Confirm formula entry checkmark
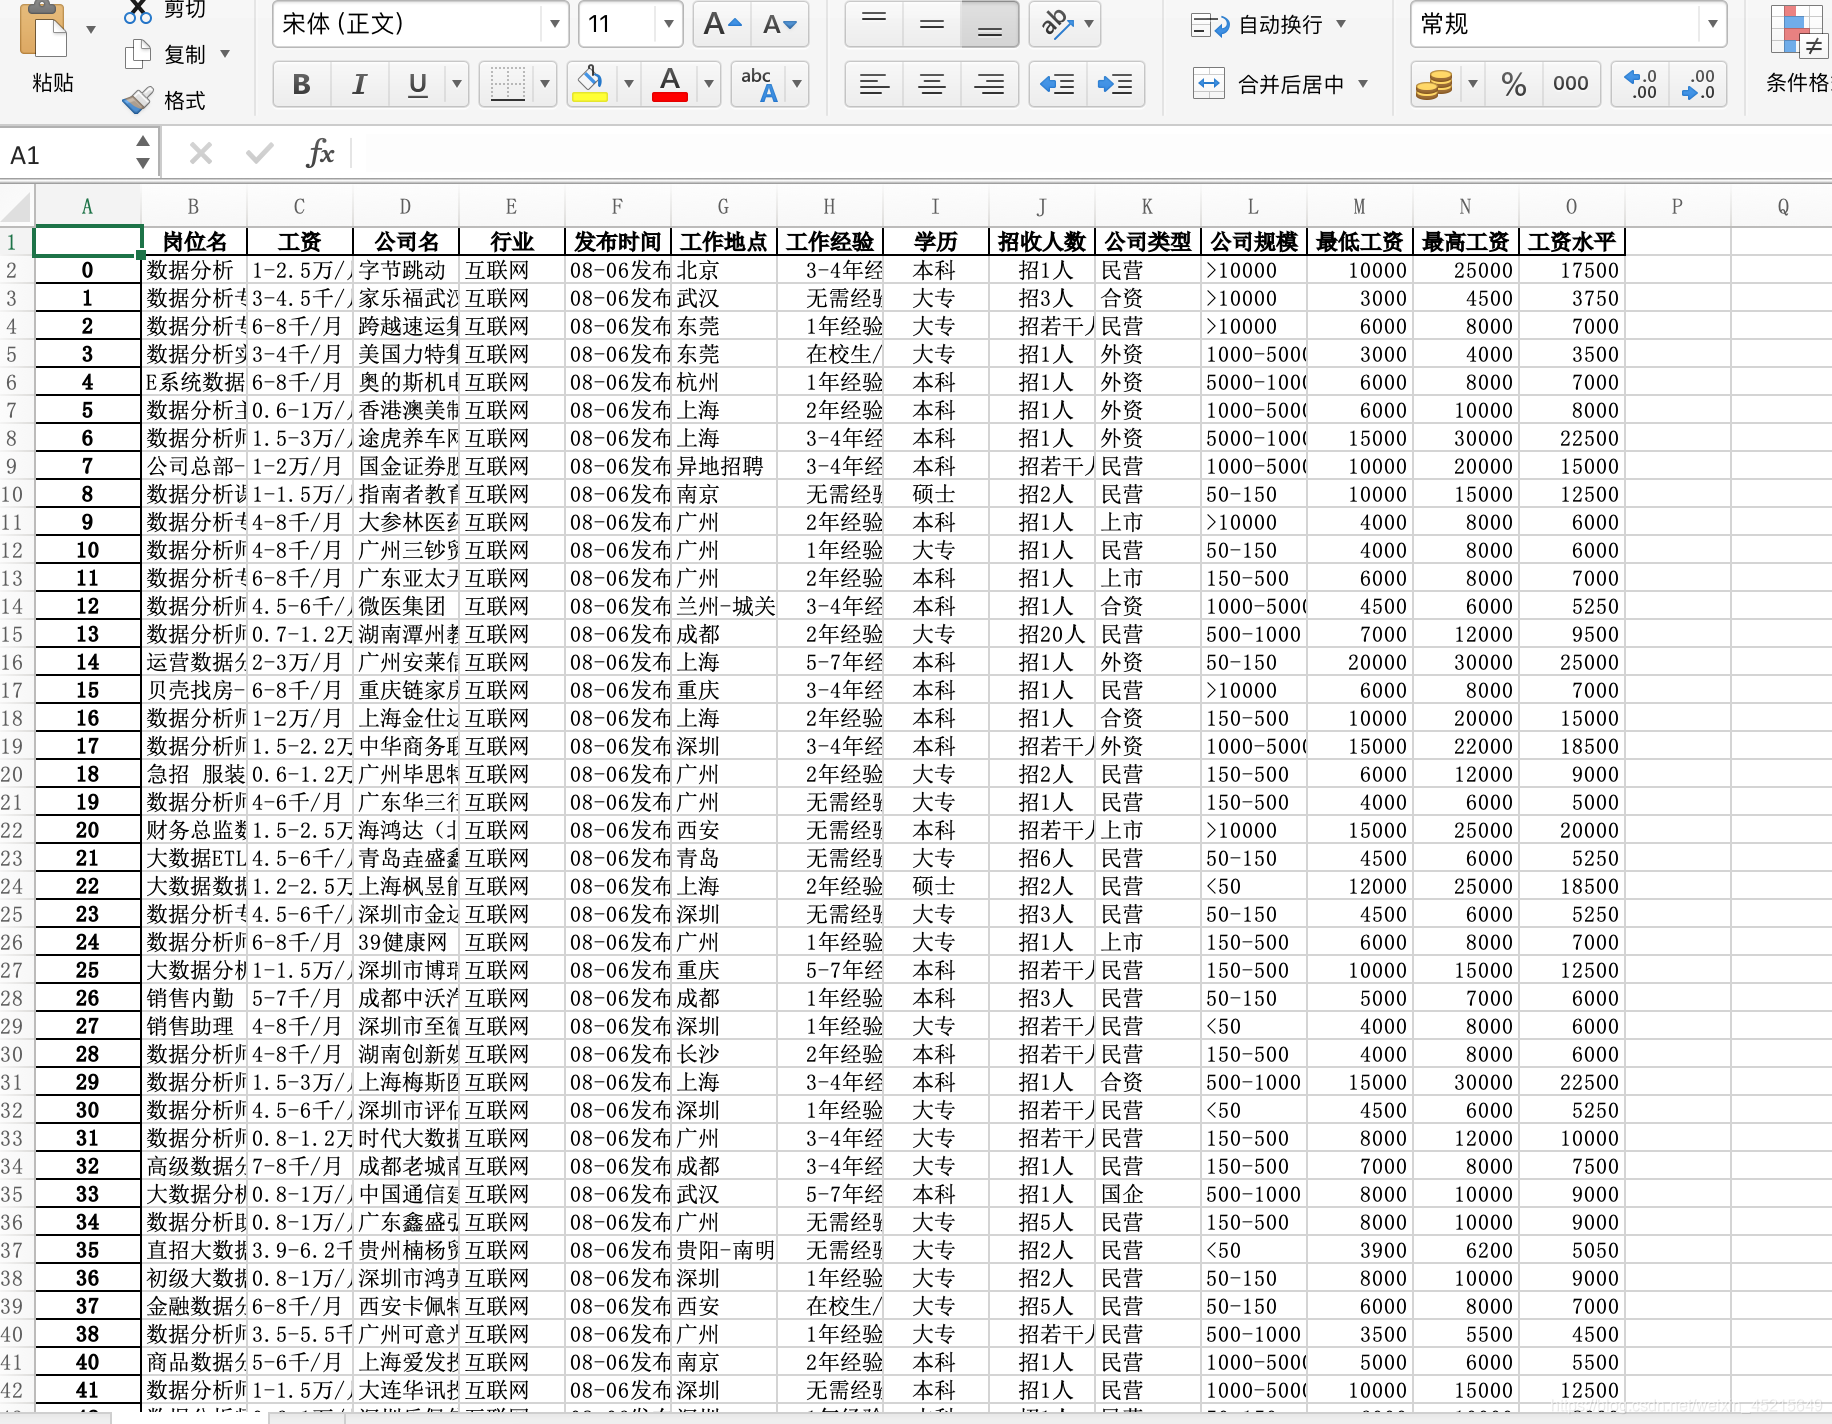The height and width of the screenshot is (1424, 1832). 259,153
